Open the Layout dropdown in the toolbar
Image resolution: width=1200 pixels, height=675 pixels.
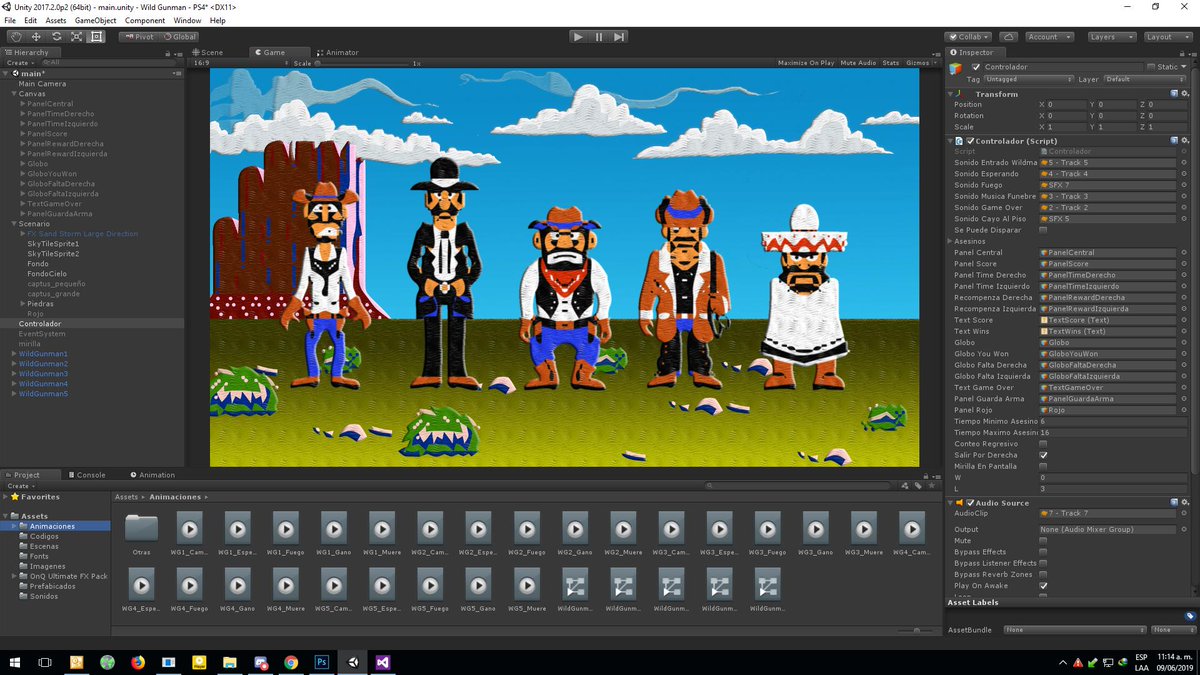pos(1166,36)
